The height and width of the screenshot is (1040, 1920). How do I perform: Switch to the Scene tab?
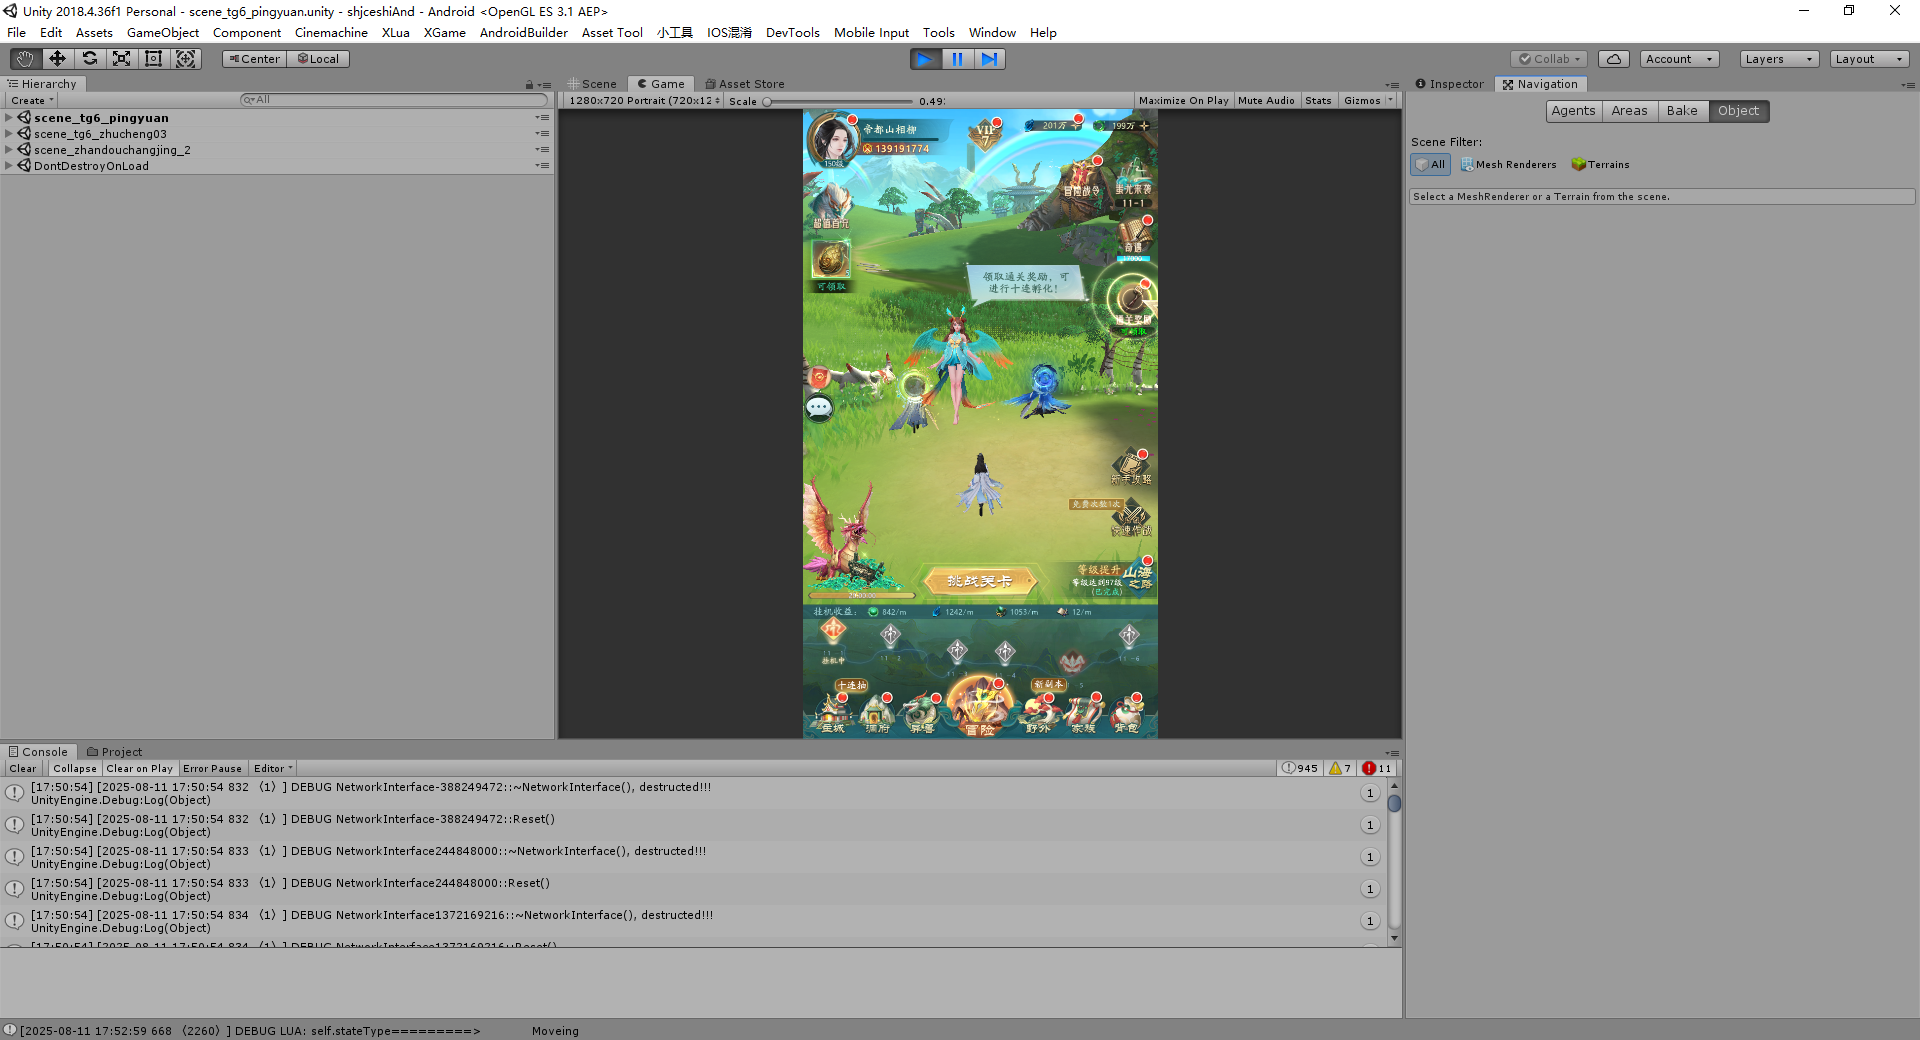[592, 84]
